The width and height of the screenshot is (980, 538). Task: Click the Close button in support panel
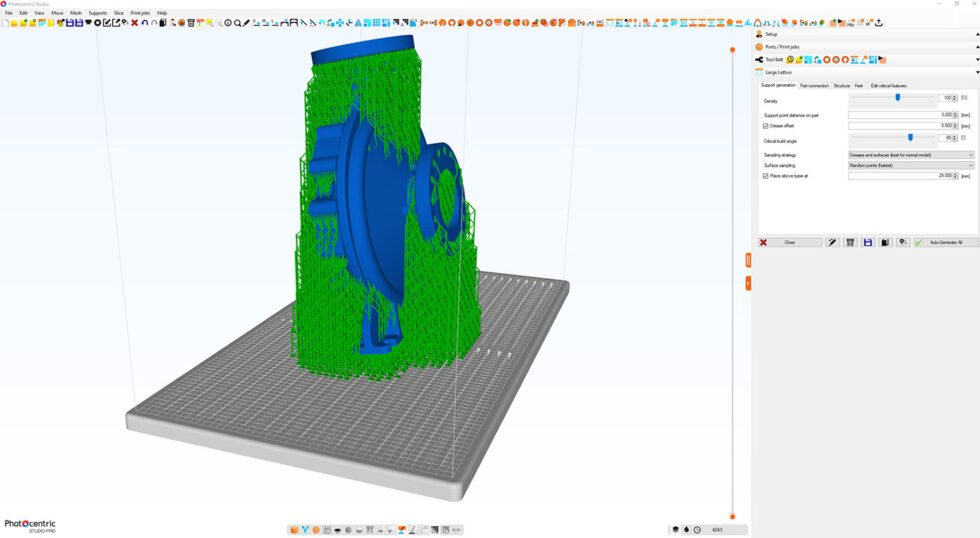[x=790, y=242]
